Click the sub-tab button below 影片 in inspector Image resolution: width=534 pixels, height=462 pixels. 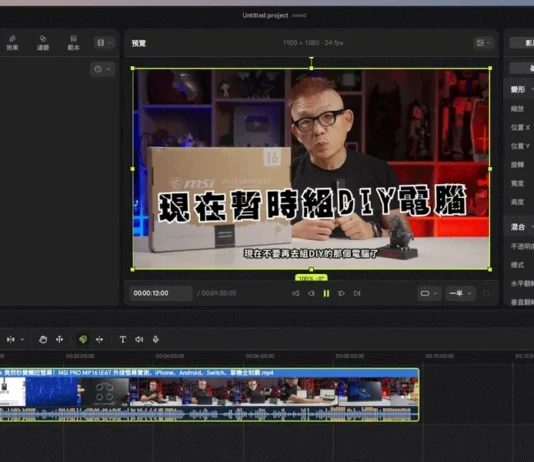(522, 68)
